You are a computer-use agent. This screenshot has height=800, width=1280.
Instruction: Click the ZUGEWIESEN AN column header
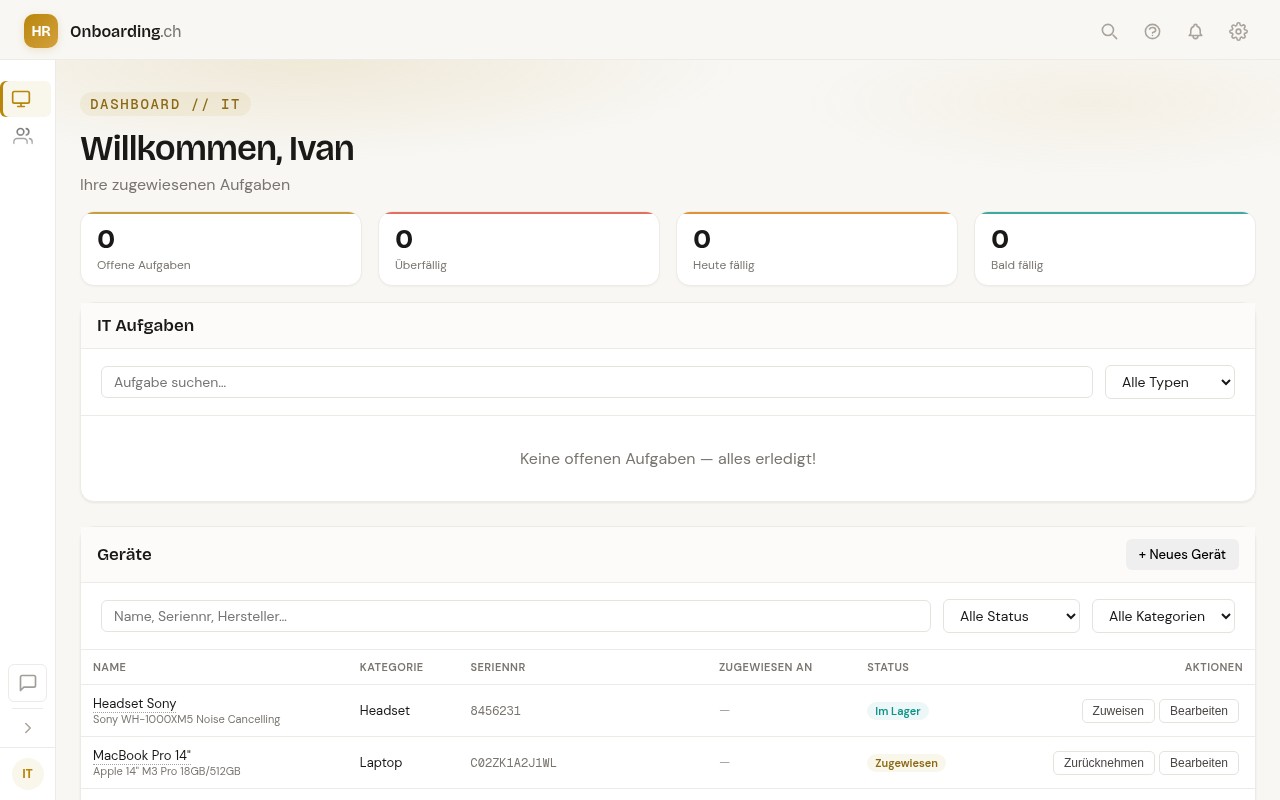765,667
